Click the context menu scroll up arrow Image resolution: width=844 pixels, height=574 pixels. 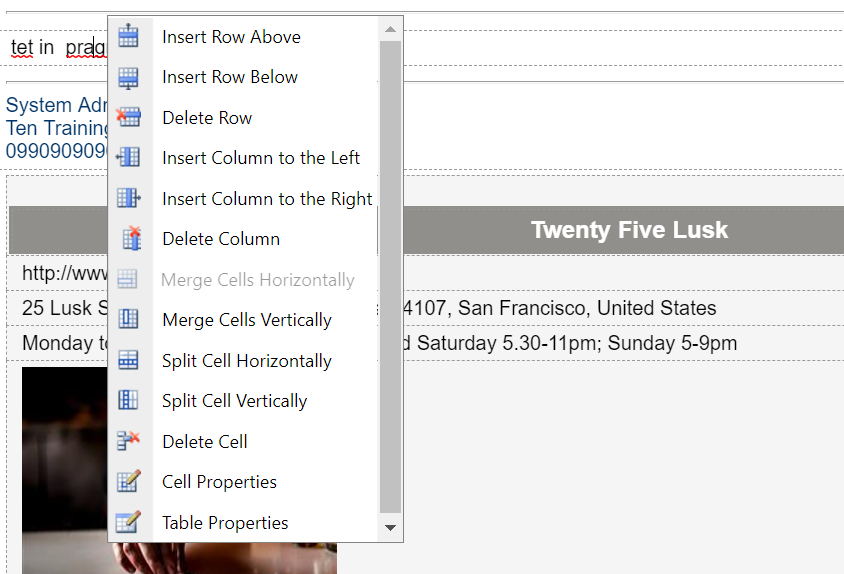tap(390, 30)
